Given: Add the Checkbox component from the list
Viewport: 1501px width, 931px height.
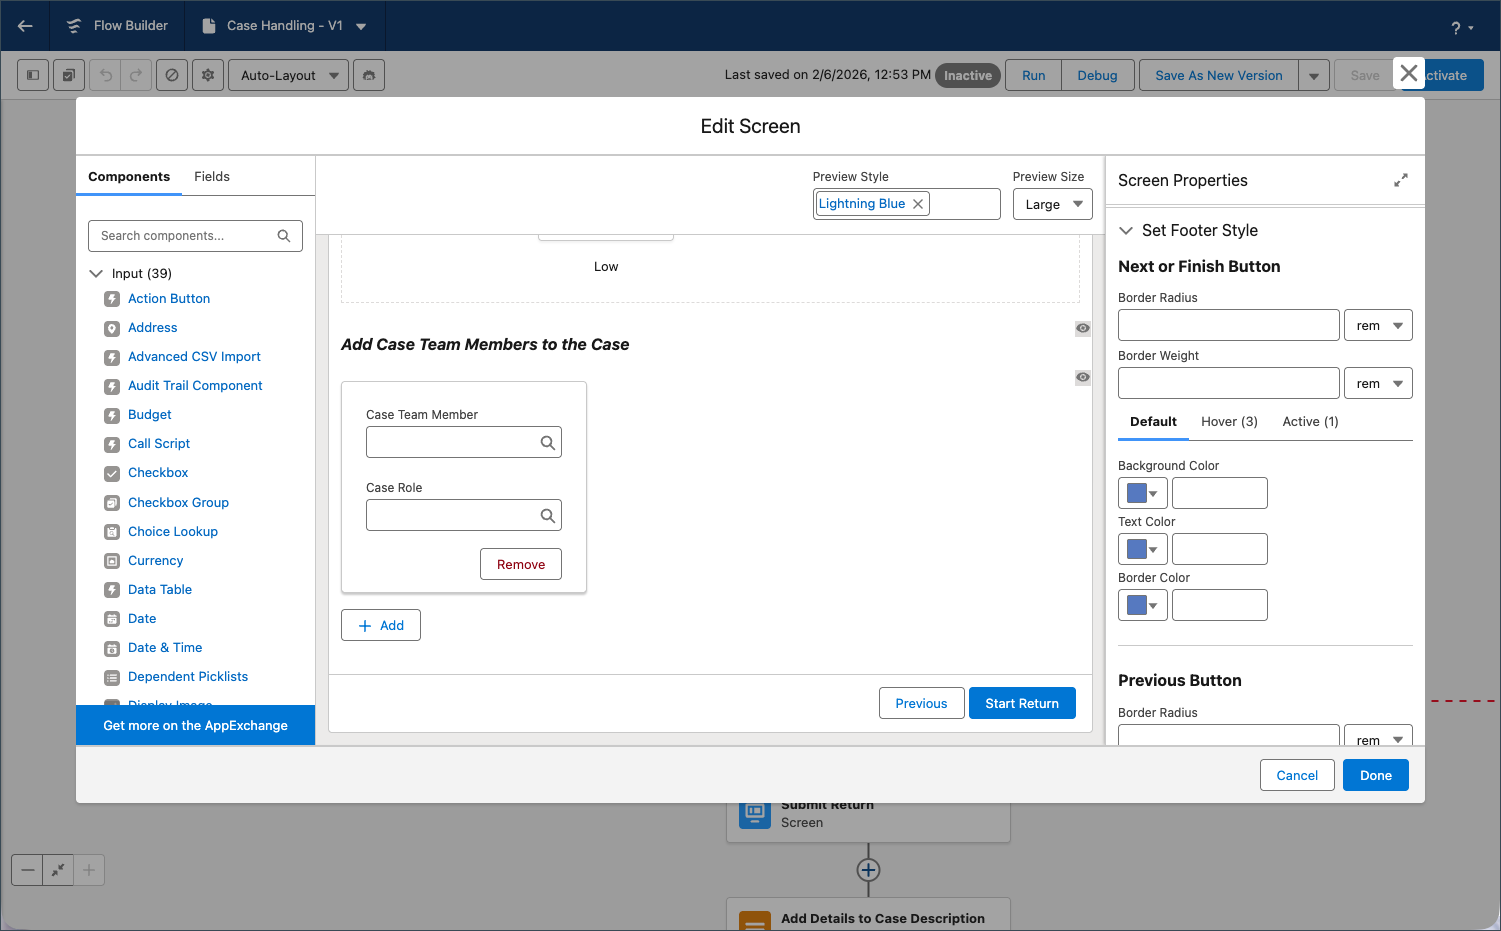Looking at the screenshot, I should (158, 473).
